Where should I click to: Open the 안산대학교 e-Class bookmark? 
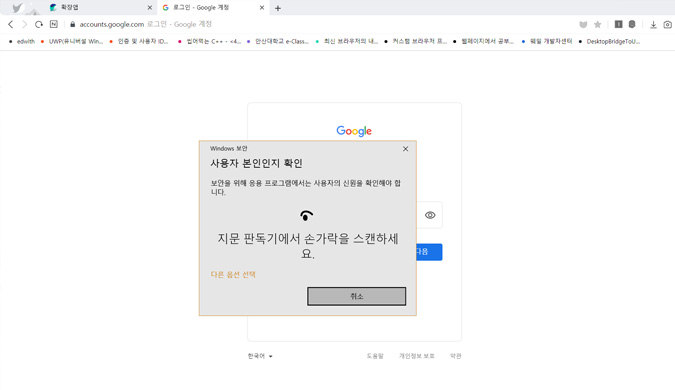[x=278, y=41]
